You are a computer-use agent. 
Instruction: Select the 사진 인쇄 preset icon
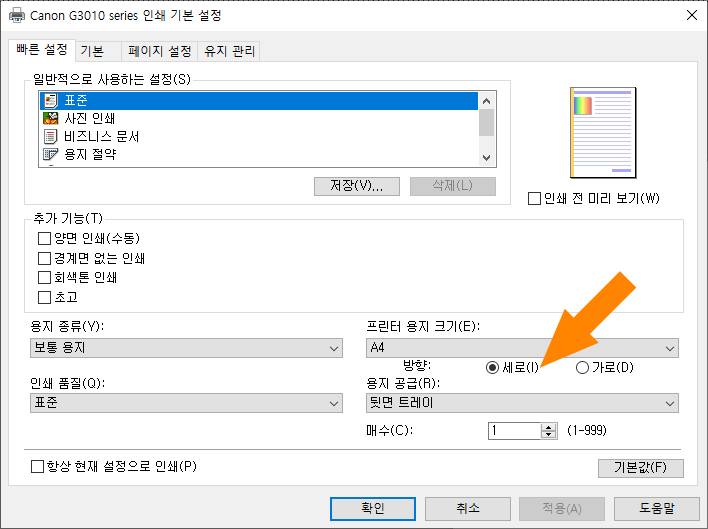click(50, 119)
